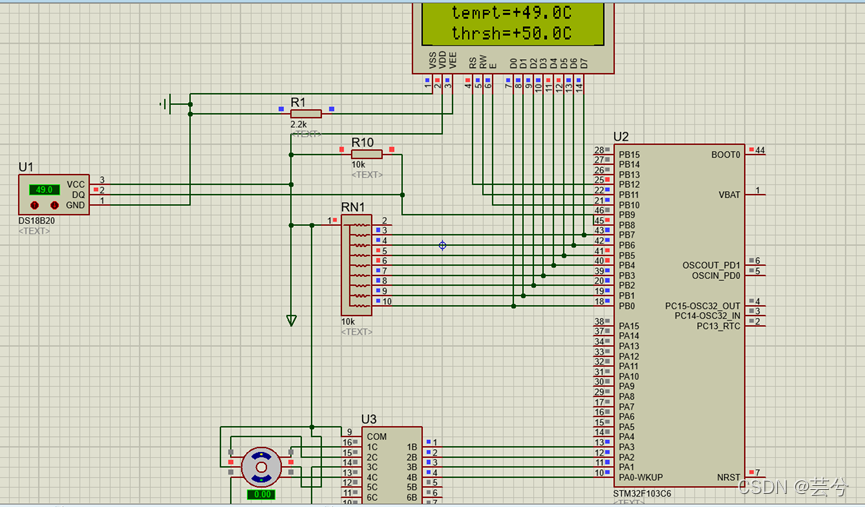This screenshot has height=507, width=865.
Task: Select the U3 reference label
Action: (369, 419)
